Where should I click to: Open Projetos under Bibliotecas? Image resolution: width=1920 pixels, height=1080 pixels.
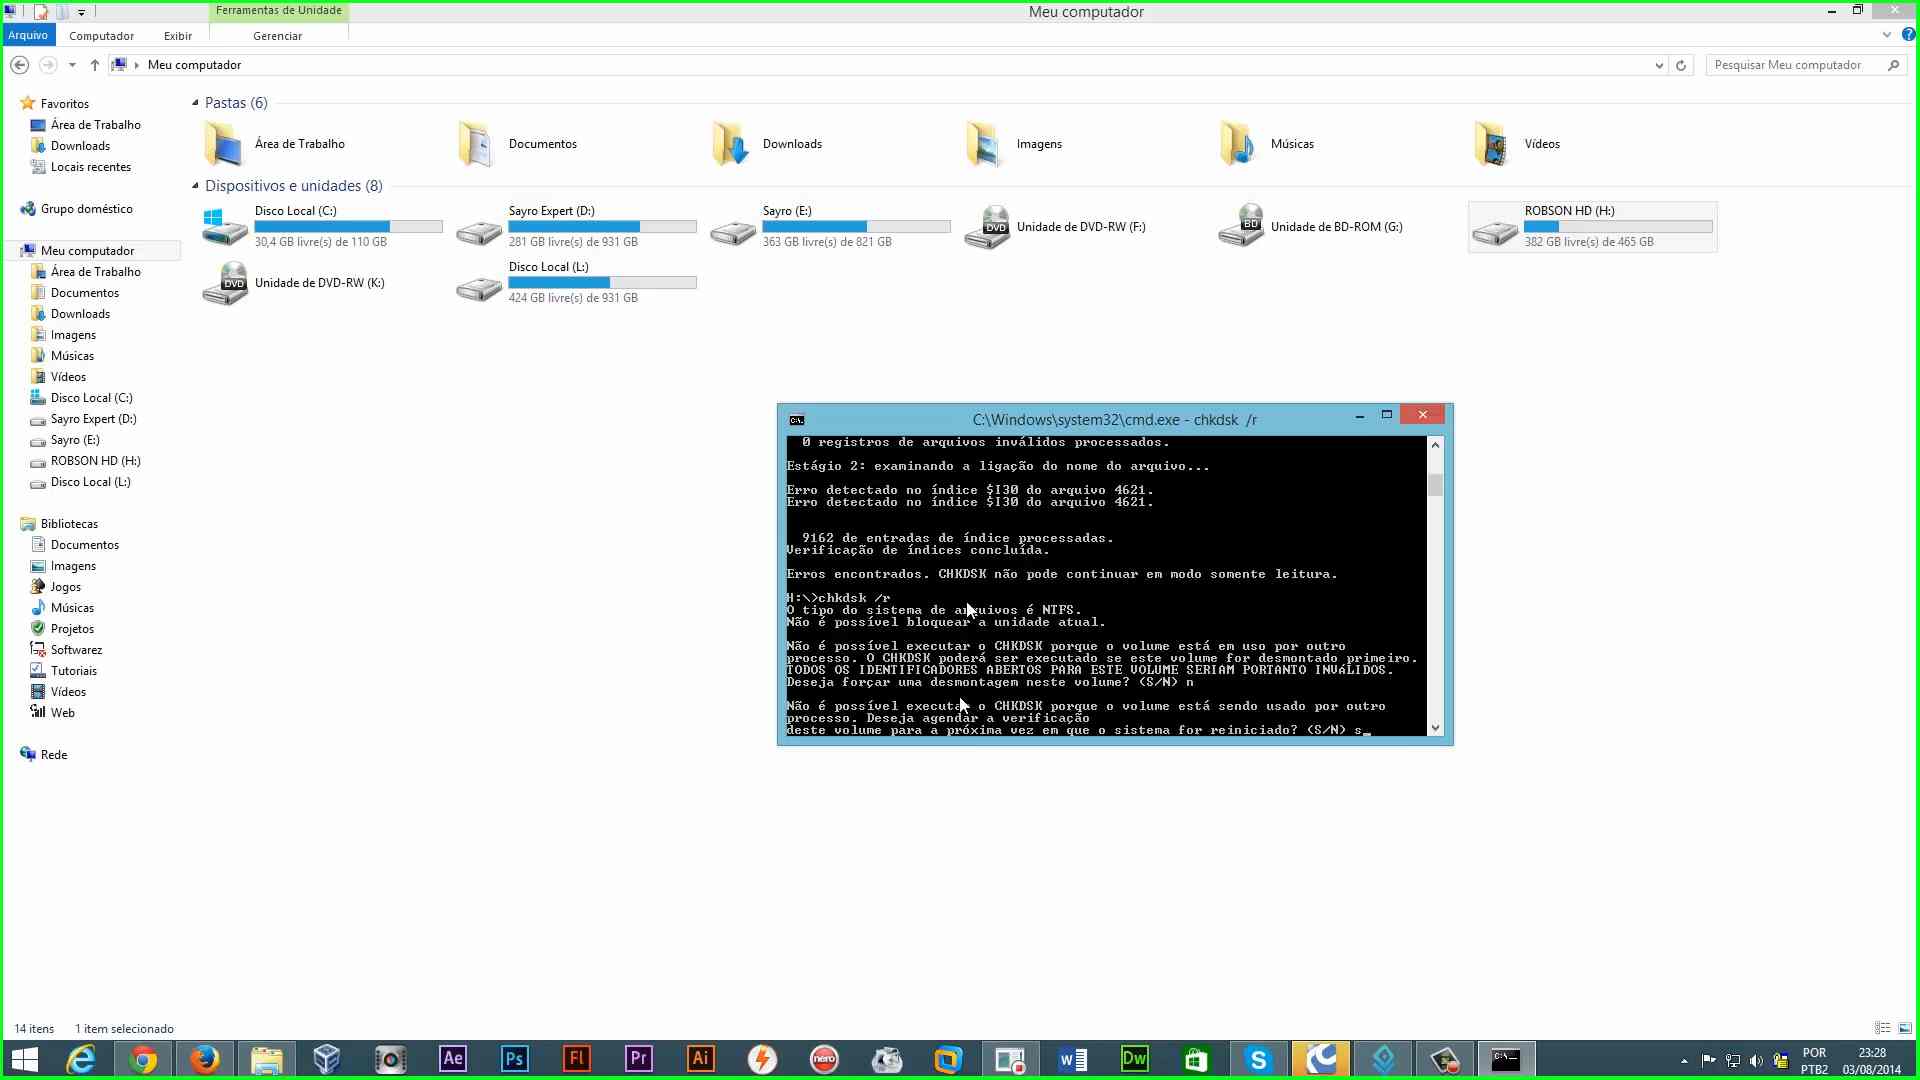pyautogui.click(x=72, y=629)
